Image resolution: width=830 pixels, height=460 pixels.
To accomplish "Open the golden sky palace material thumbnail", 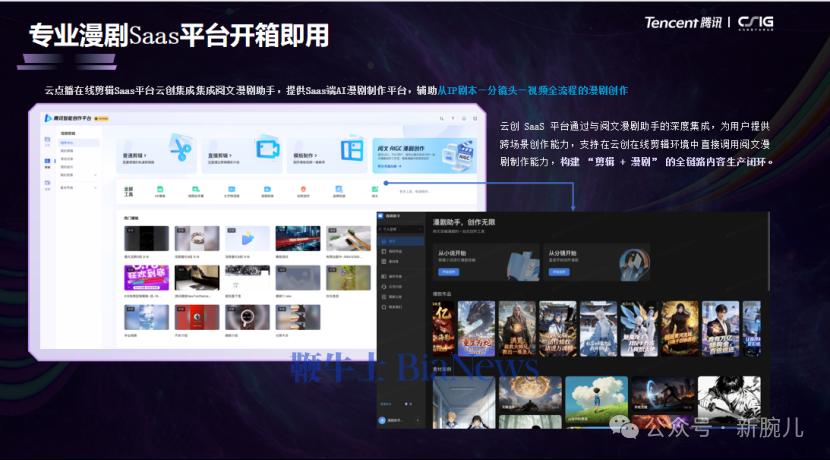I will [x=530, y=394].
